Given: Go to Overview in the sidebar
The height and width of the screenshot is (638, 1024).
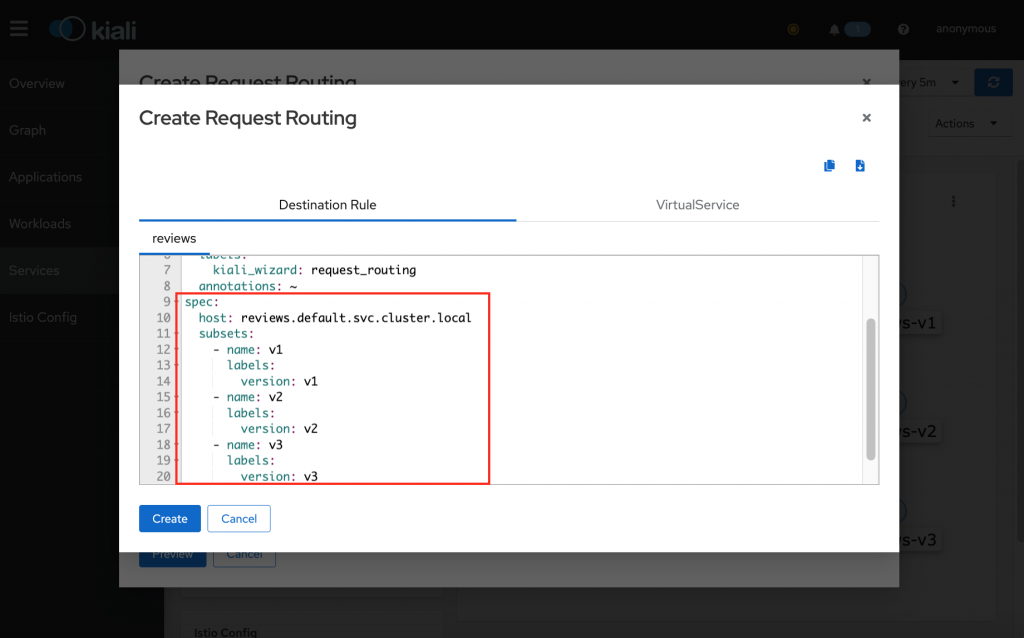Looking at the screenshot, I should [x=37, y=84].
